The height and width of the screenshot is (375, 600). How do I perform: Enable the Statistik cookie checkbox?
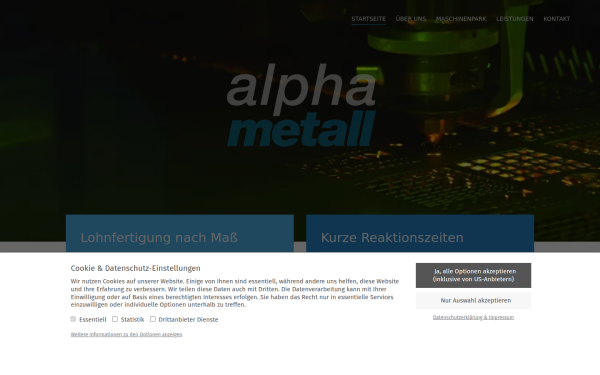(115, 319)
